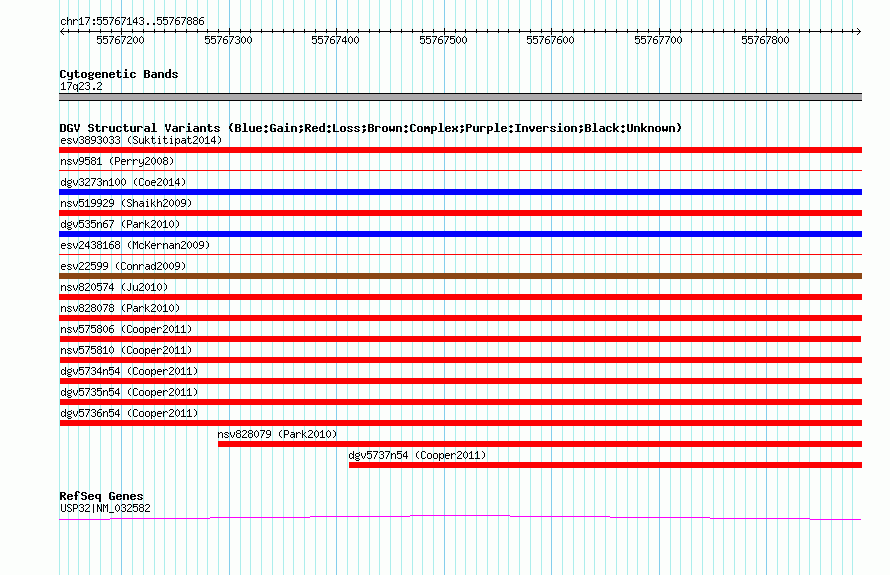Click the gray 17q23.2 cytogenetic band bar
This screenshot has height=575, width=890.
coord(460,97)
